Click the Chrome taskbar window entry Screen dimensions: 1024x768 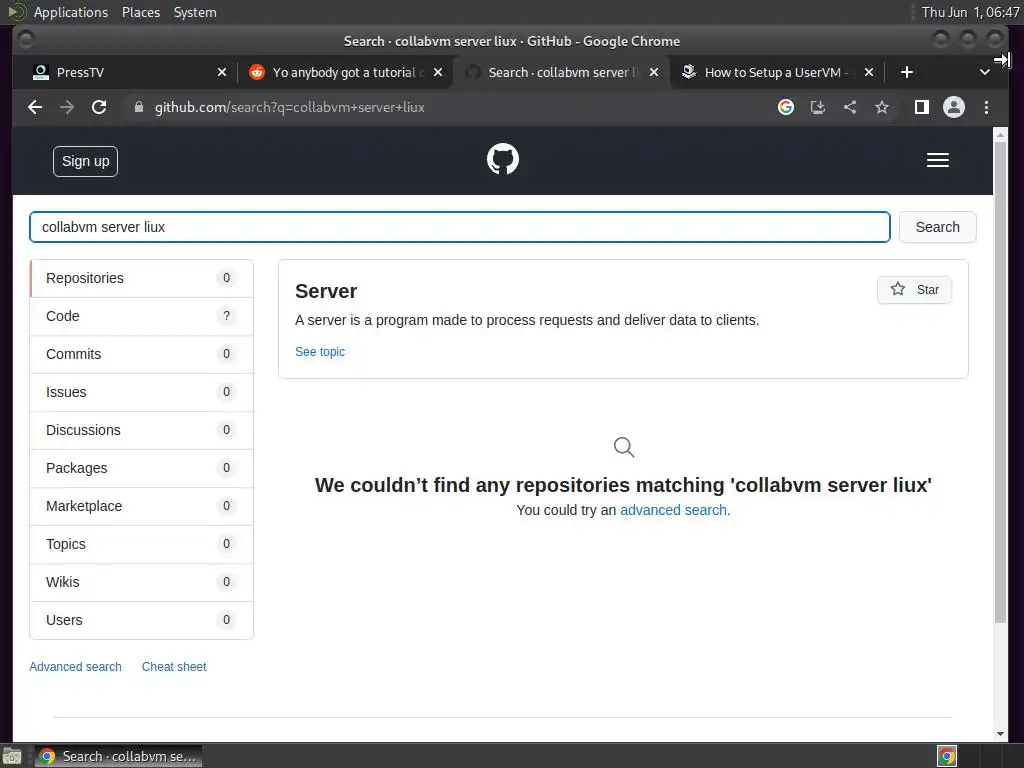118,756
